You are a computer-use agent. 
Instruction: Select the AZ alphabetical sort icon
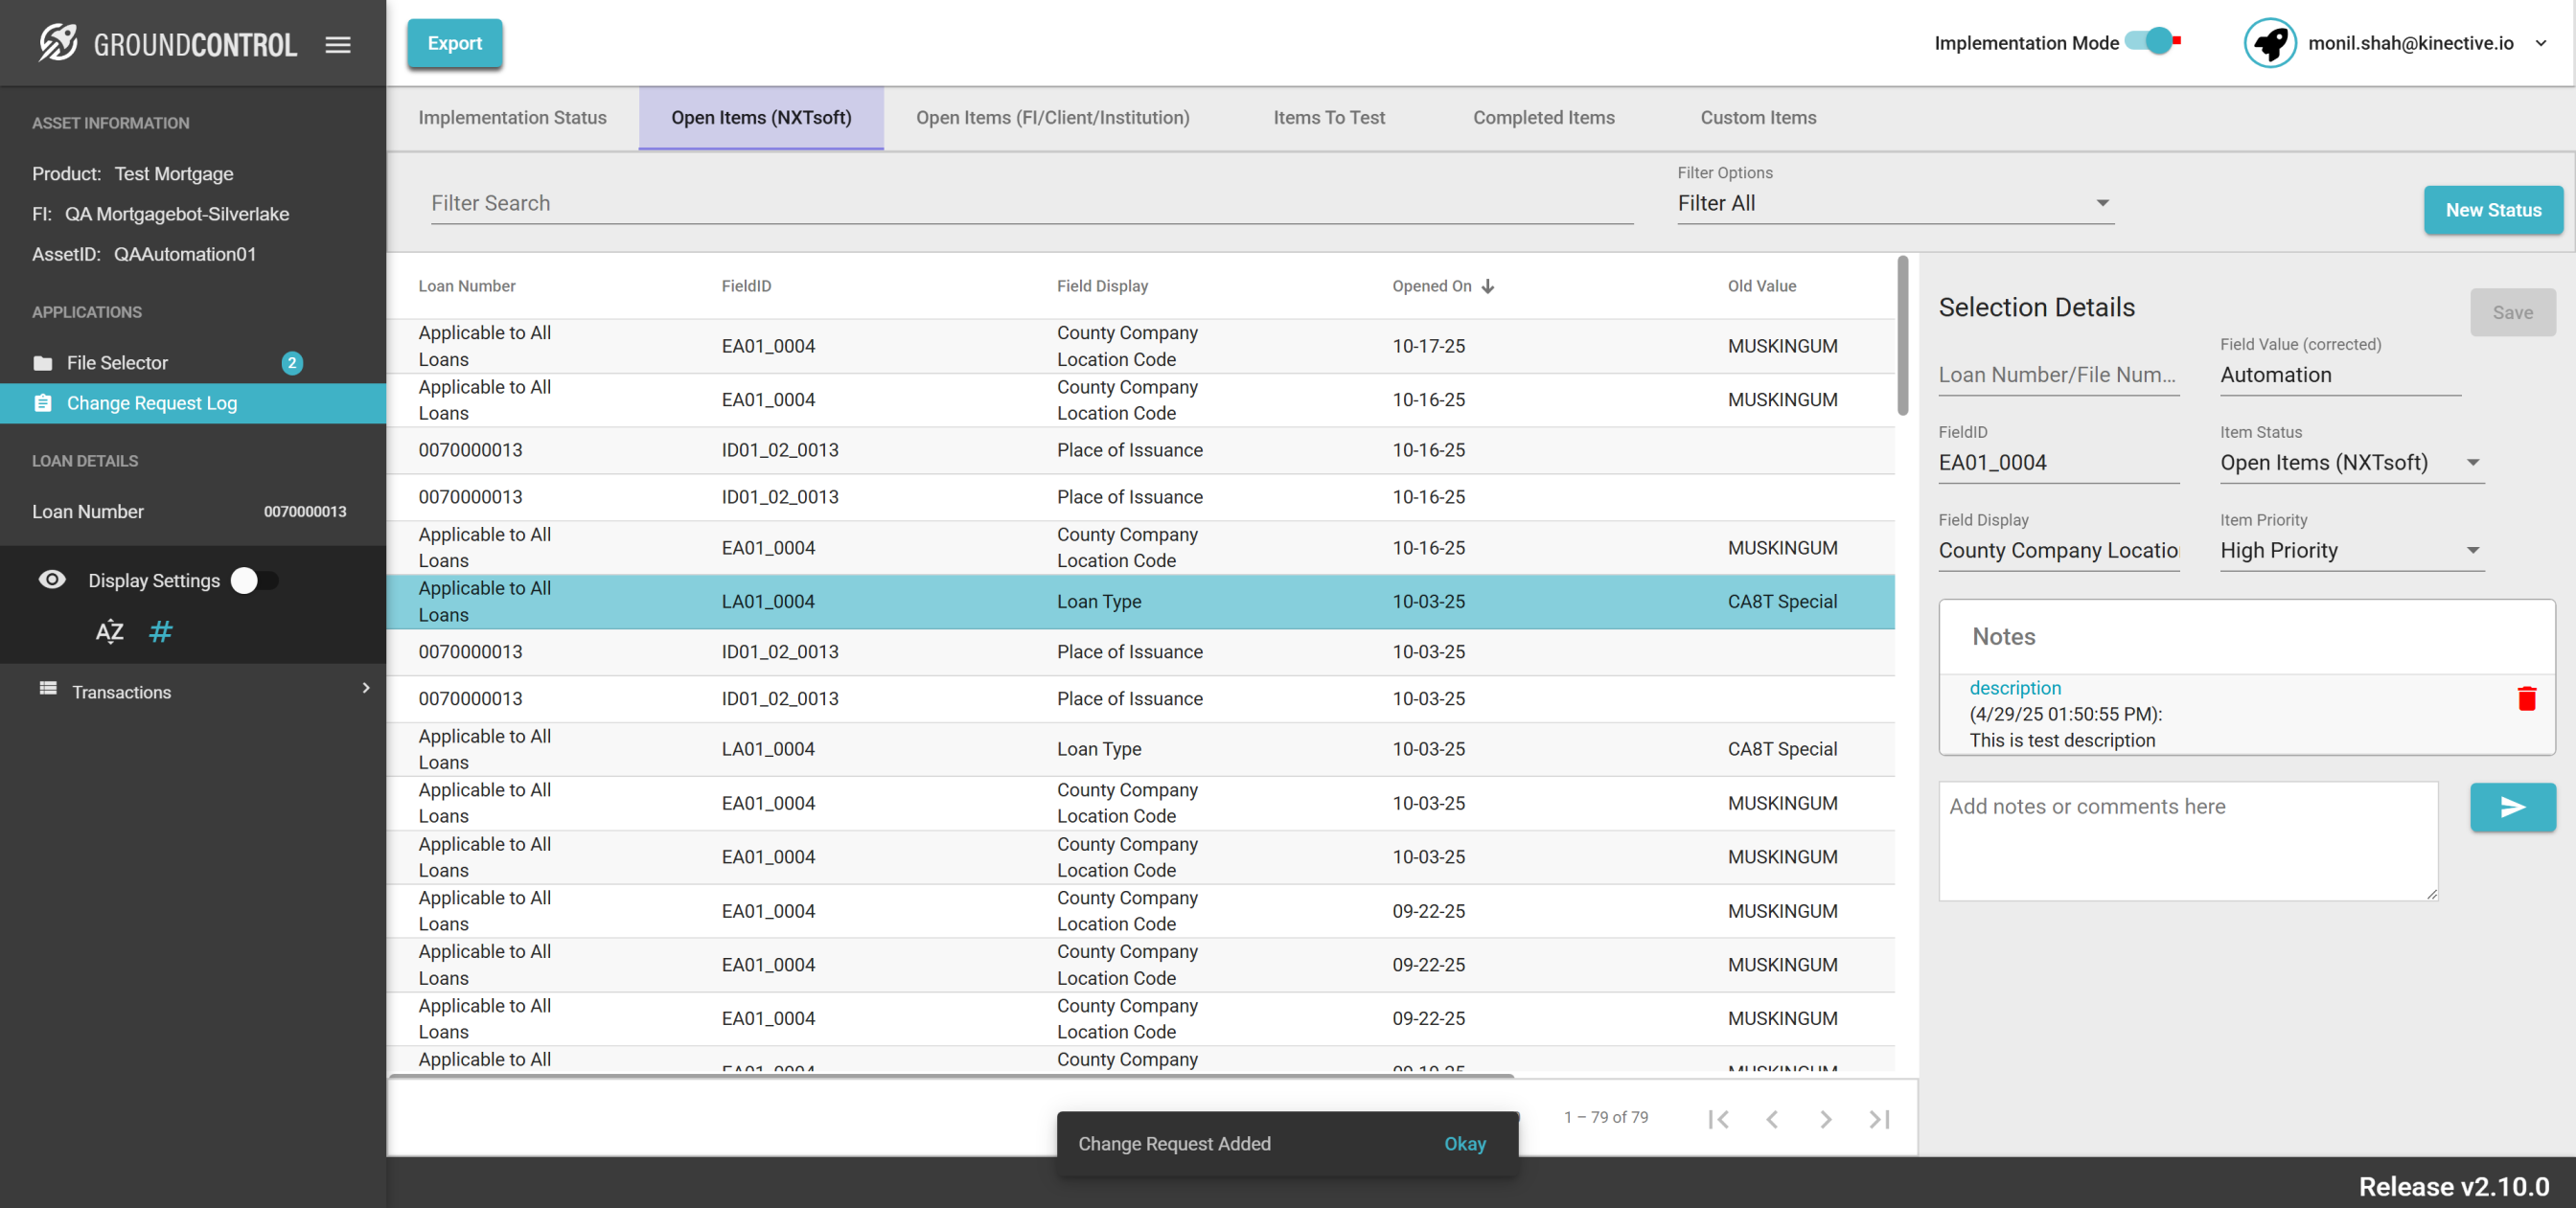point(109,631)
